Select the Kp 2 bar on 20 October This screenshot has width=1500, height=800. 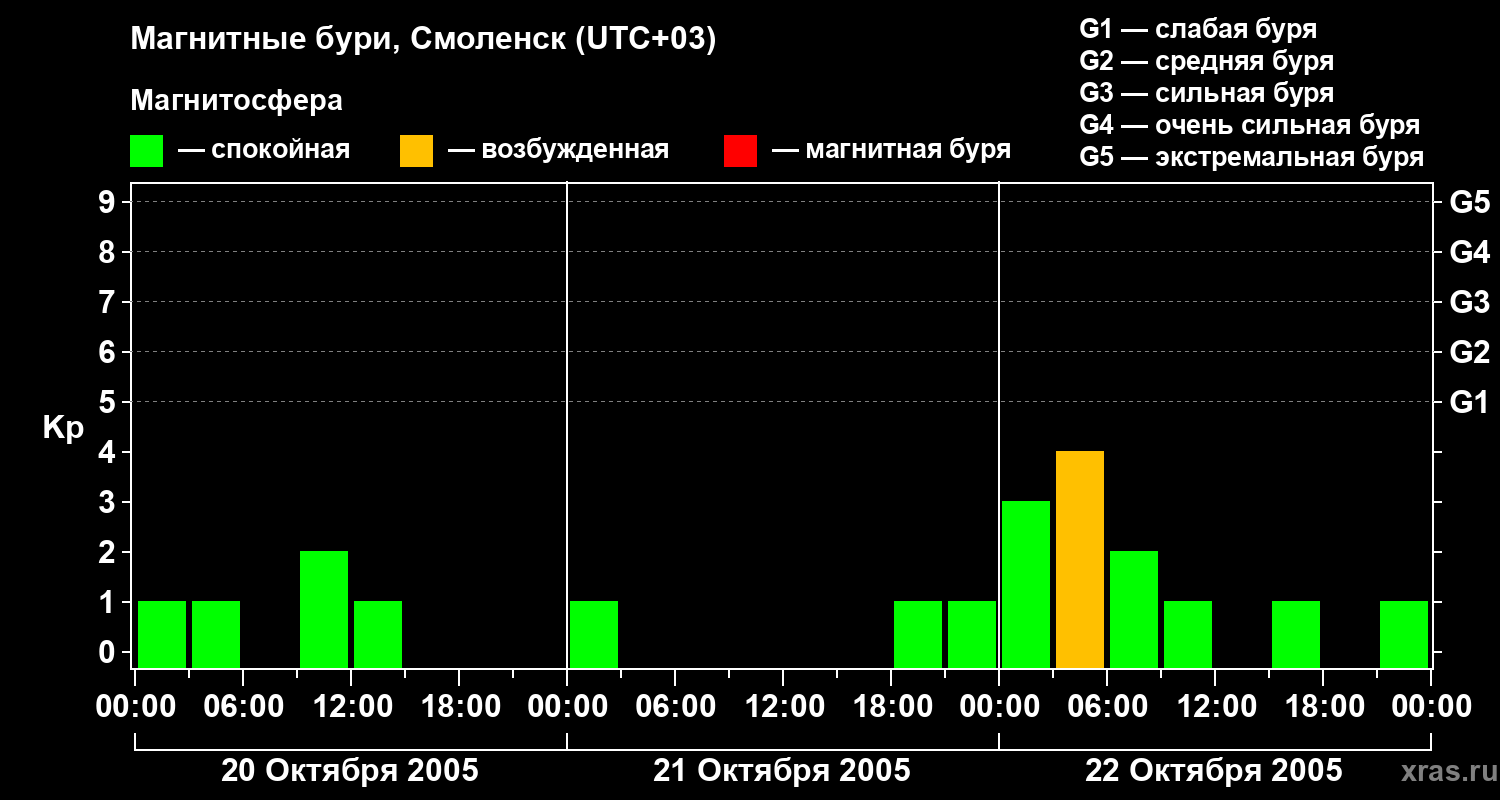click(324, 609)
